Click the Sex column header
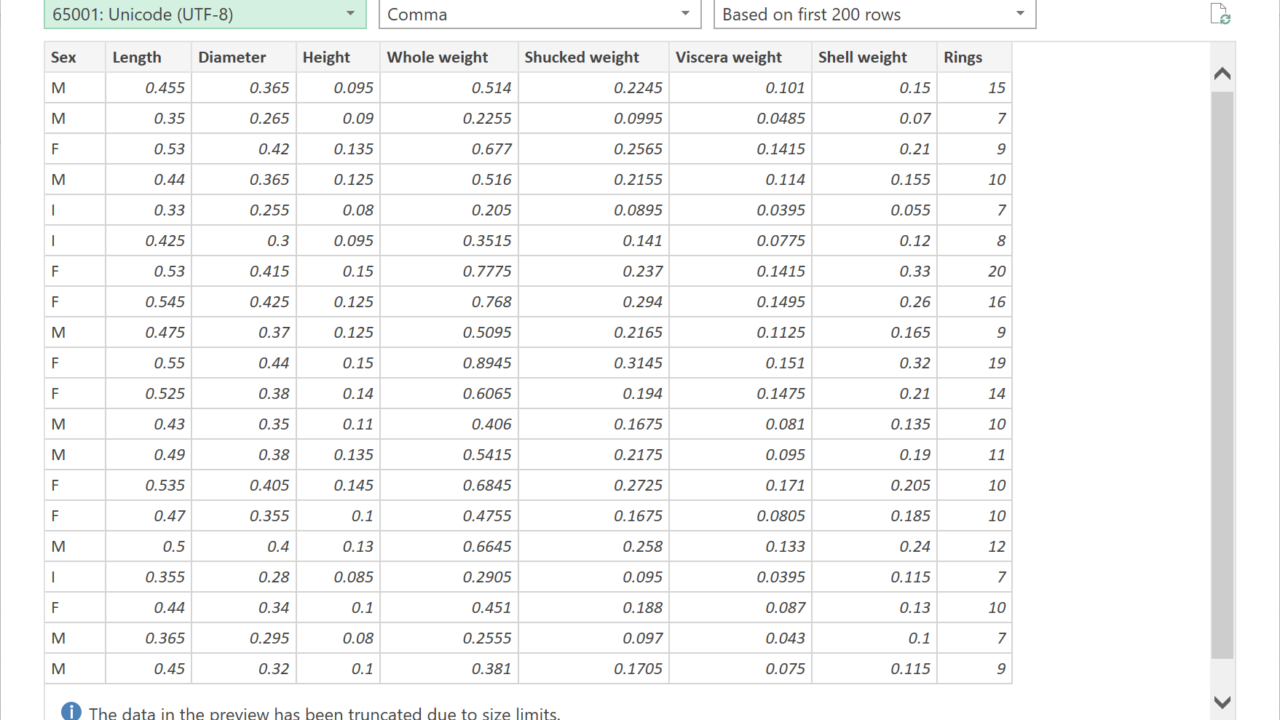The width and height of the screenshot is (1280, 720). 75,57
